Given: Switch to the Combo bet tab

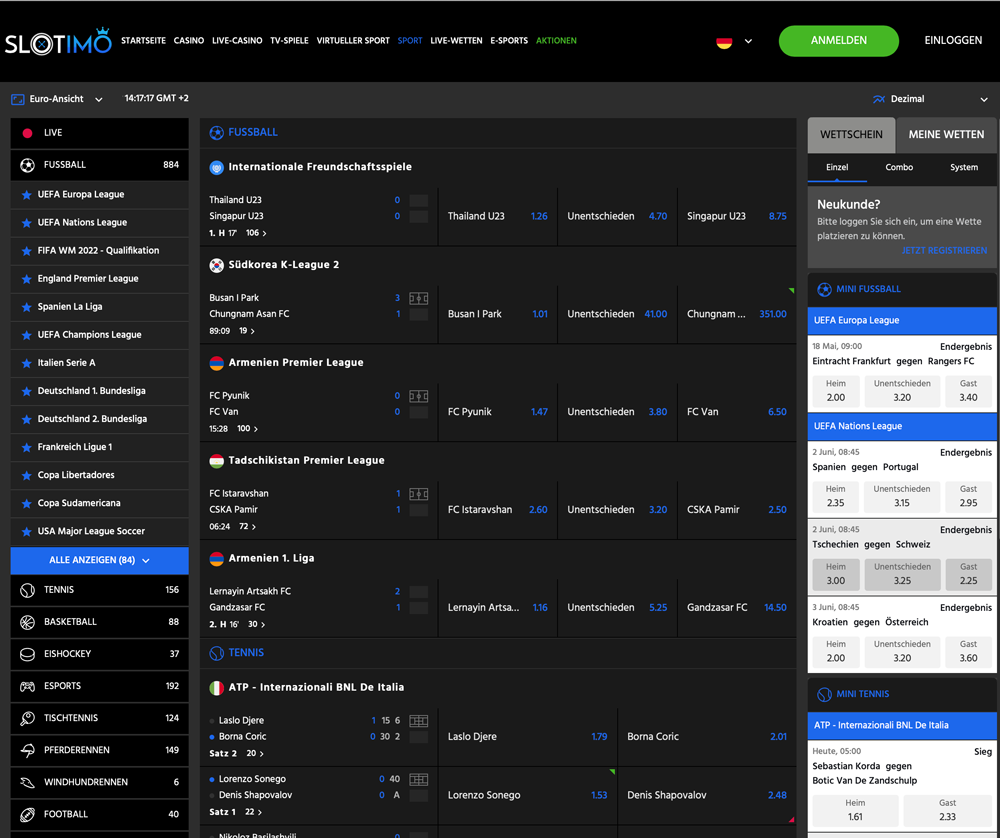Looking at the screenshot, I should coord(899,168).
